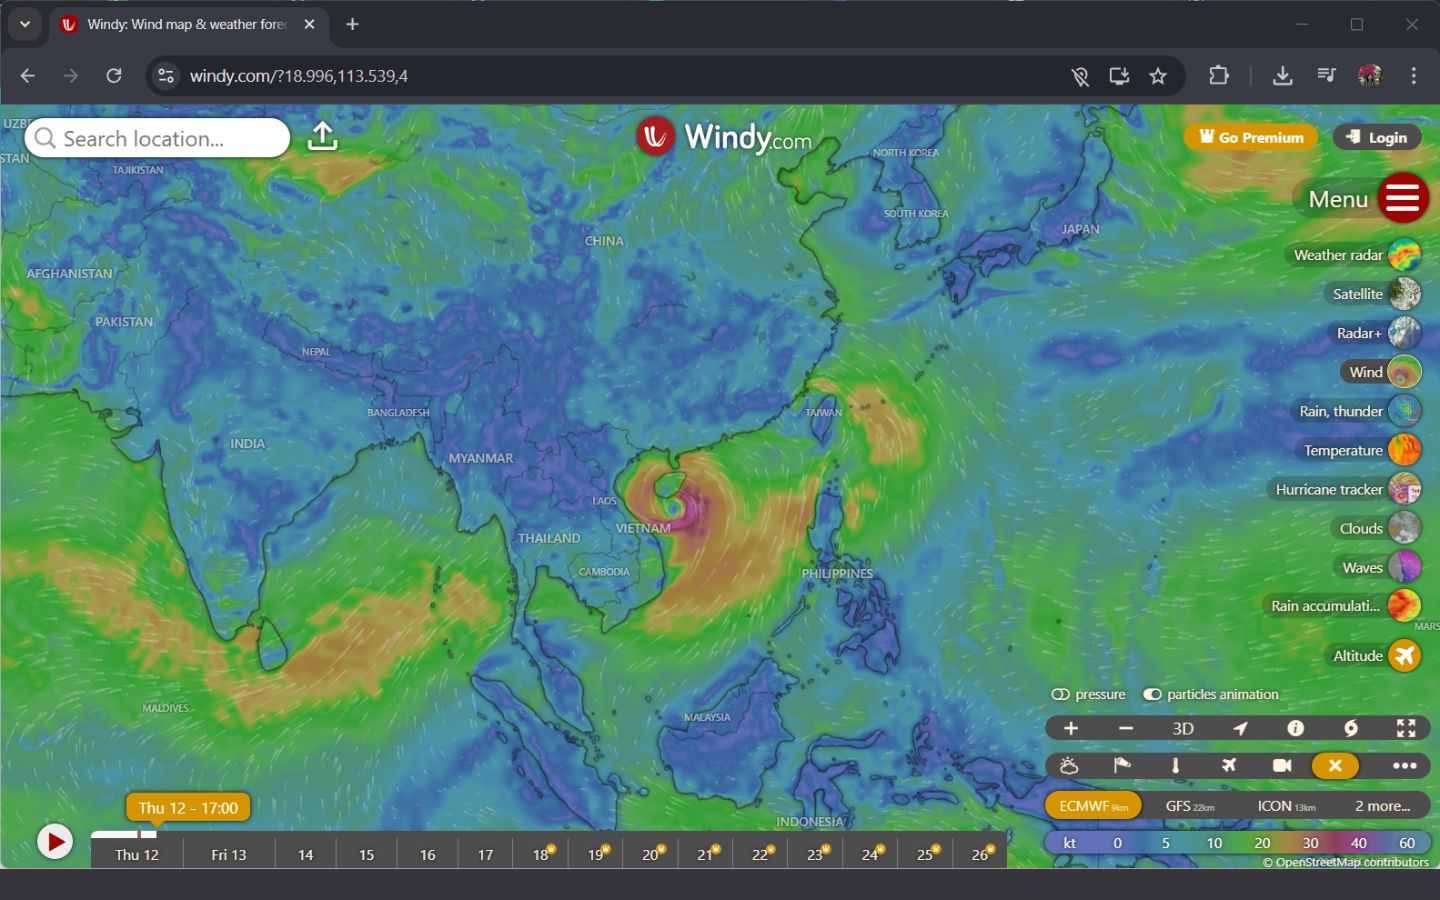Toggle the pressure isolines switch
This screenshot has height=900, width=1440.
[x=1062, y=693]
